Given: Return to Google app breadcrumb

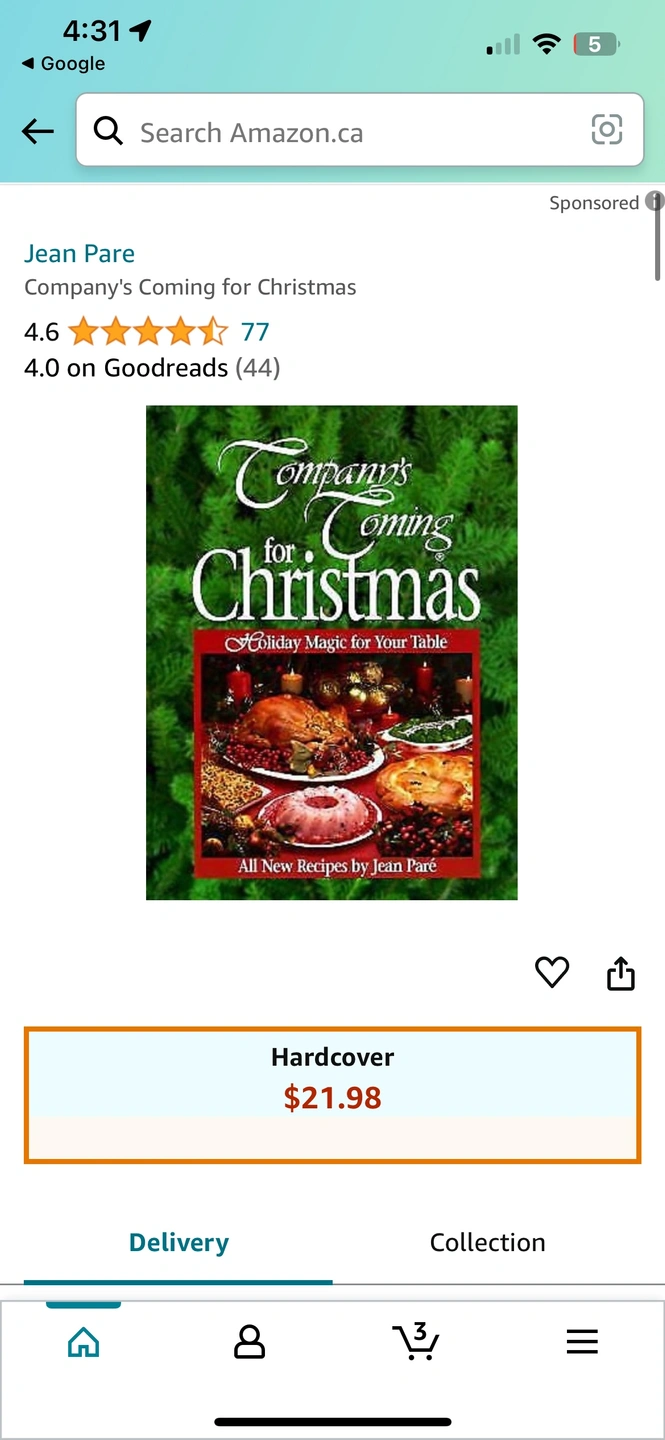Looking at the screenshot, I should [x=63, y=63].
